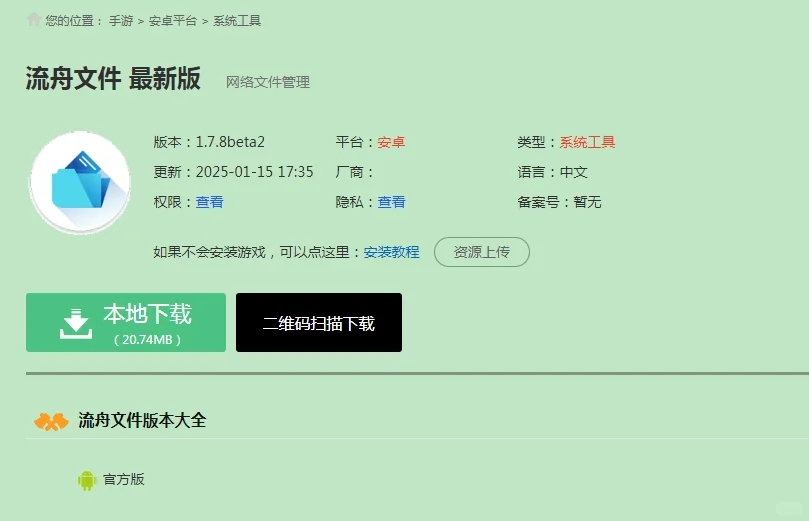The image size is (809, 521).
Task: View the 隐私 policy with 查看
Action: 391,202
